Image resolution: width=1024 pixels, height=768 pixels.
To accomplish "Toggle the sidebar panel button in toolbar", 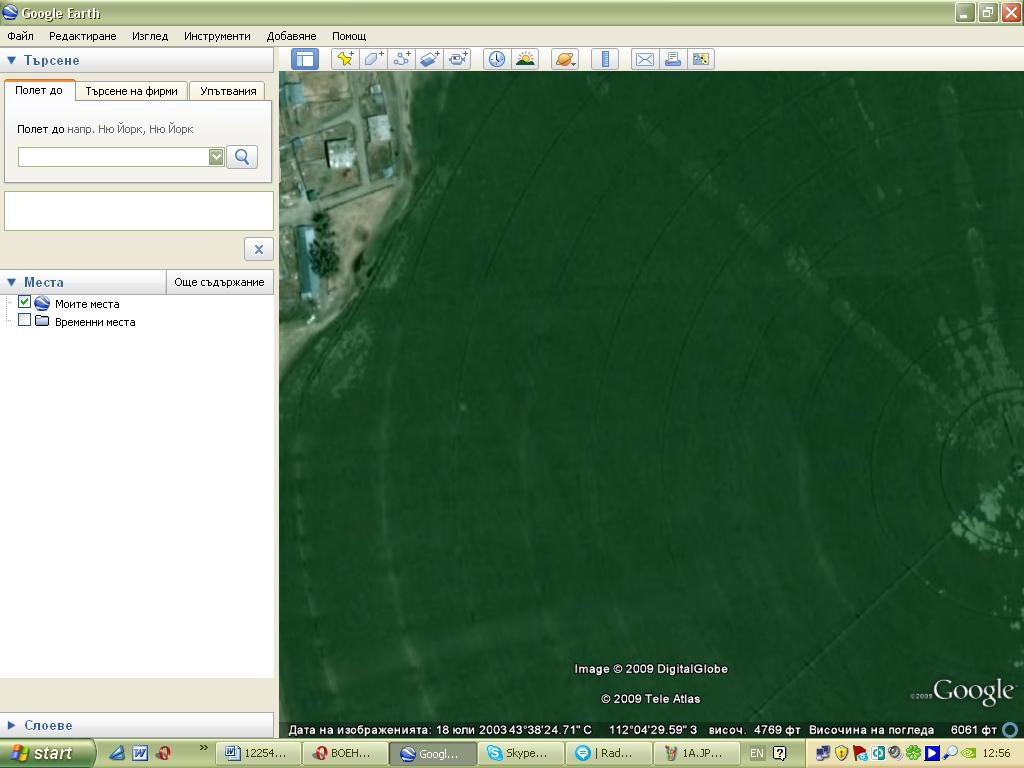I will [x=305, y=59].
